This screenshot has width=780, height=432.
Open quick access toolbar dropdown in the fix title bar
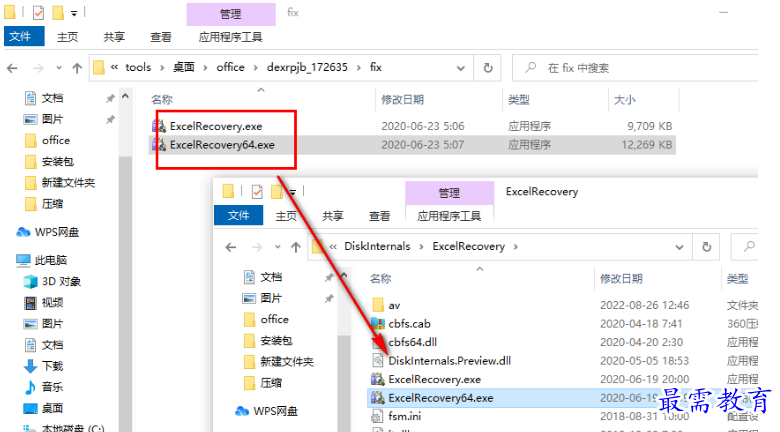(74, 13)
